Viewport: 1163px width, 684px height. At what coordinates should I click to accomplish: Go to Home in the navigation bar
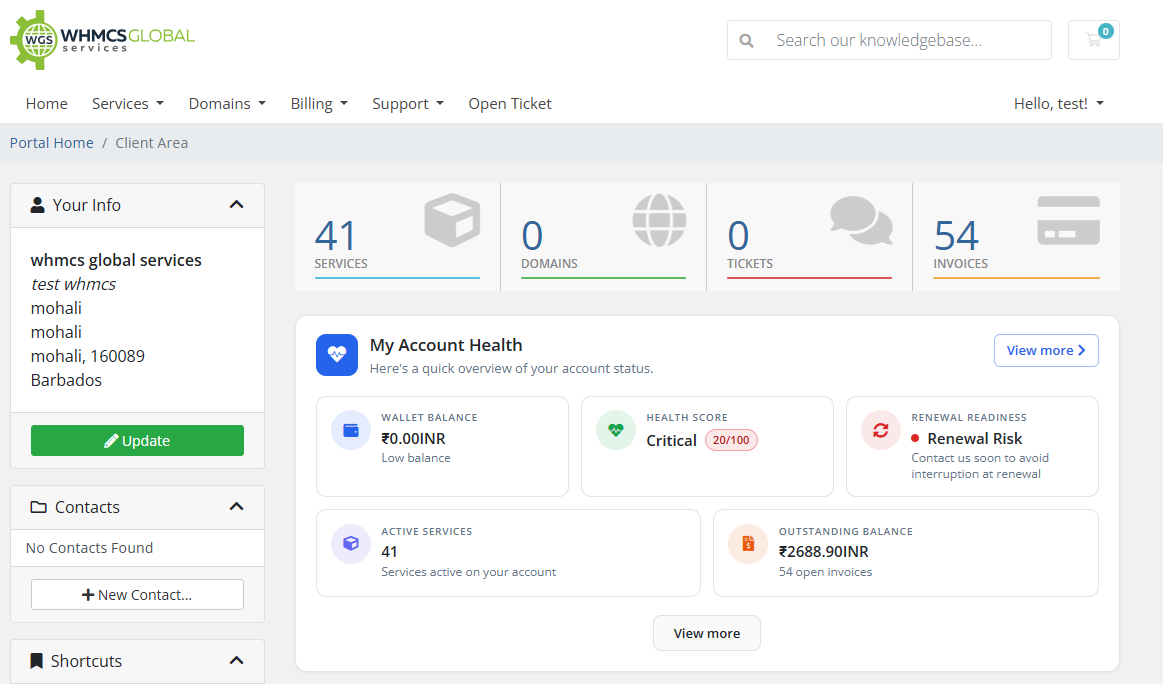[x=47, y=104]
